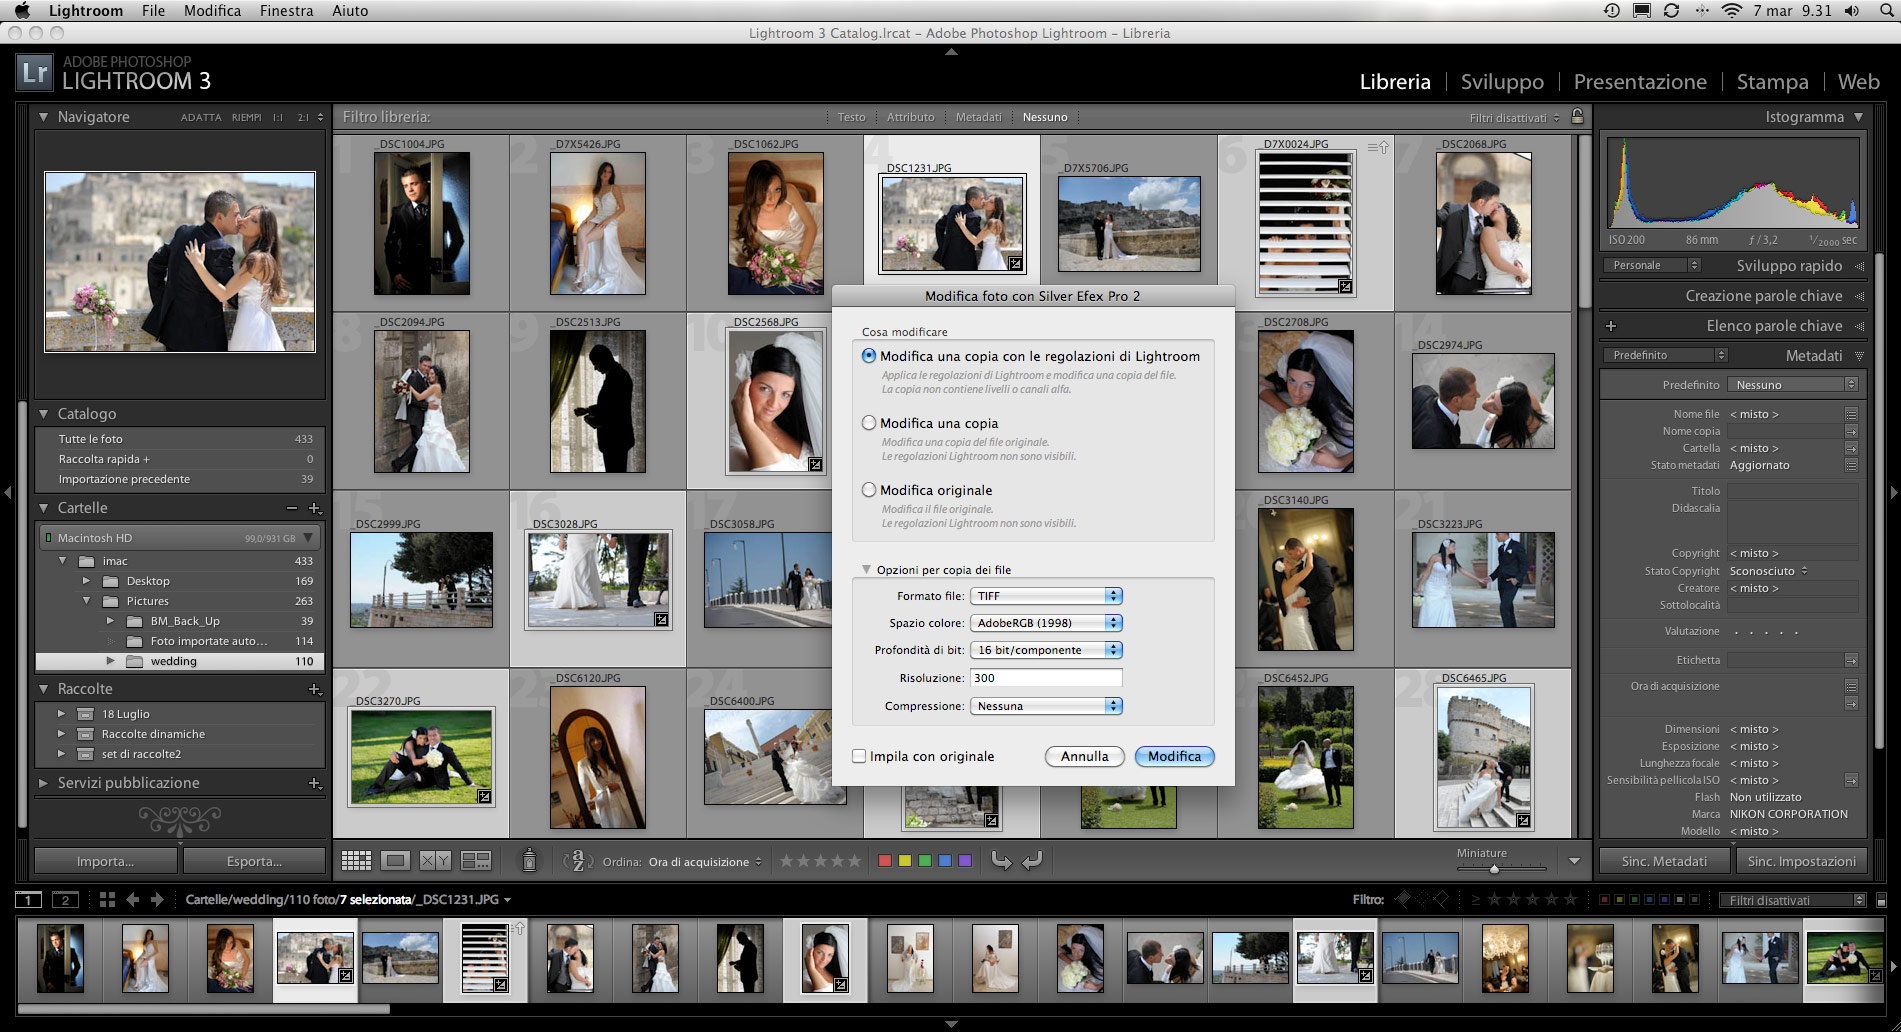Open Presentazione module

[1640, 82]
